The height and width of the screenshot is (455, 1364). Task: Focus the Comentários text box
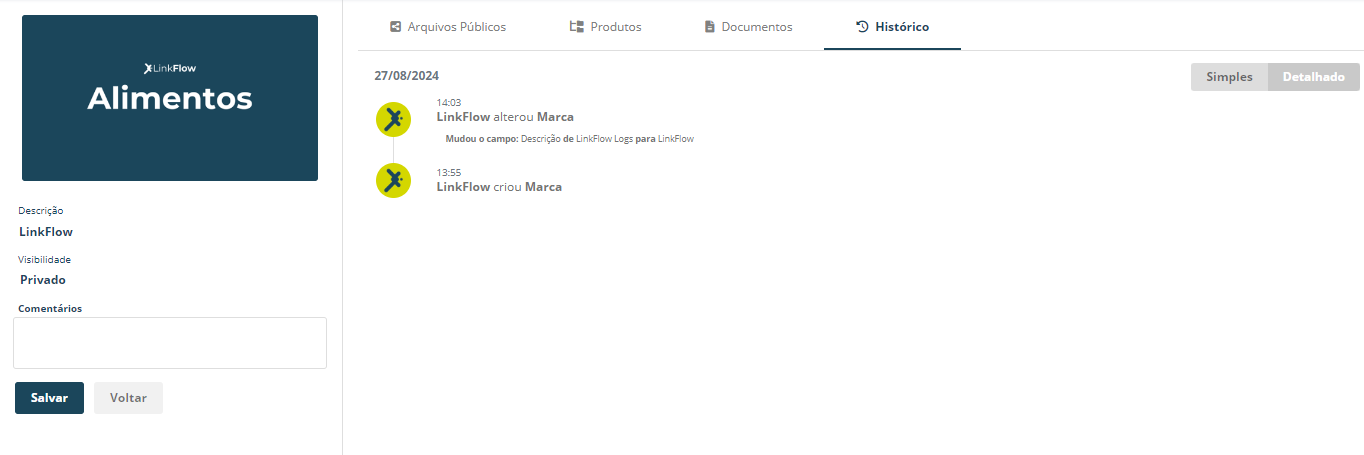click(170, 343)
